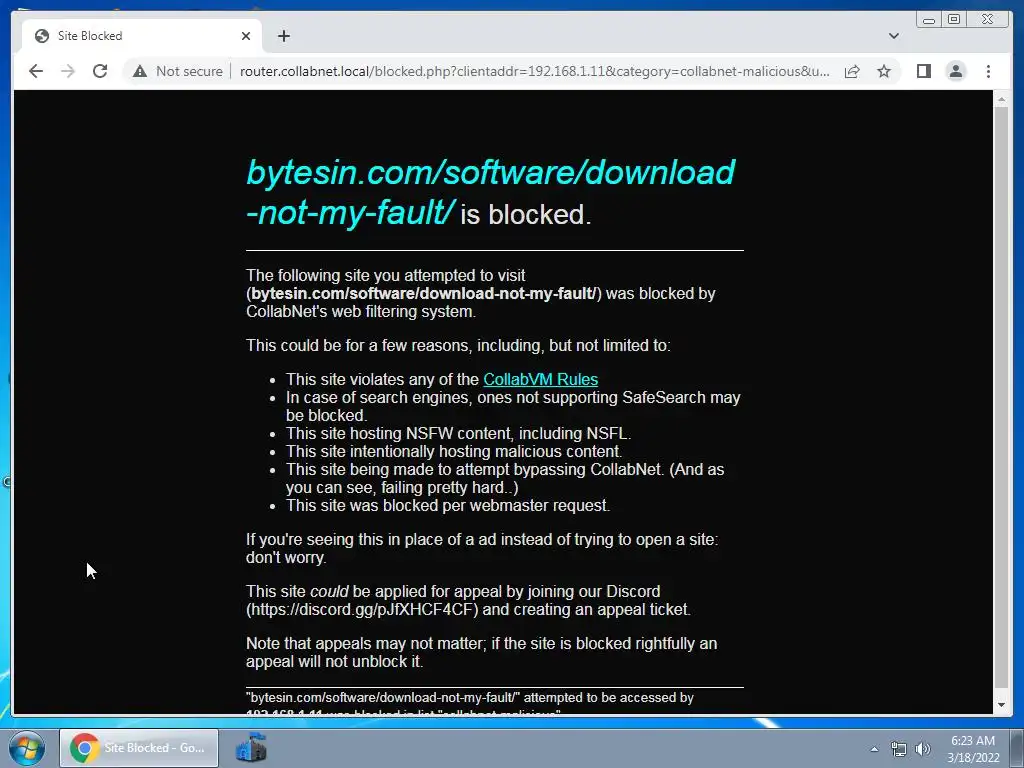Click the page scrollbar down arrow
Viewport: 1024px width, 768px height.
click(1001, 705)
